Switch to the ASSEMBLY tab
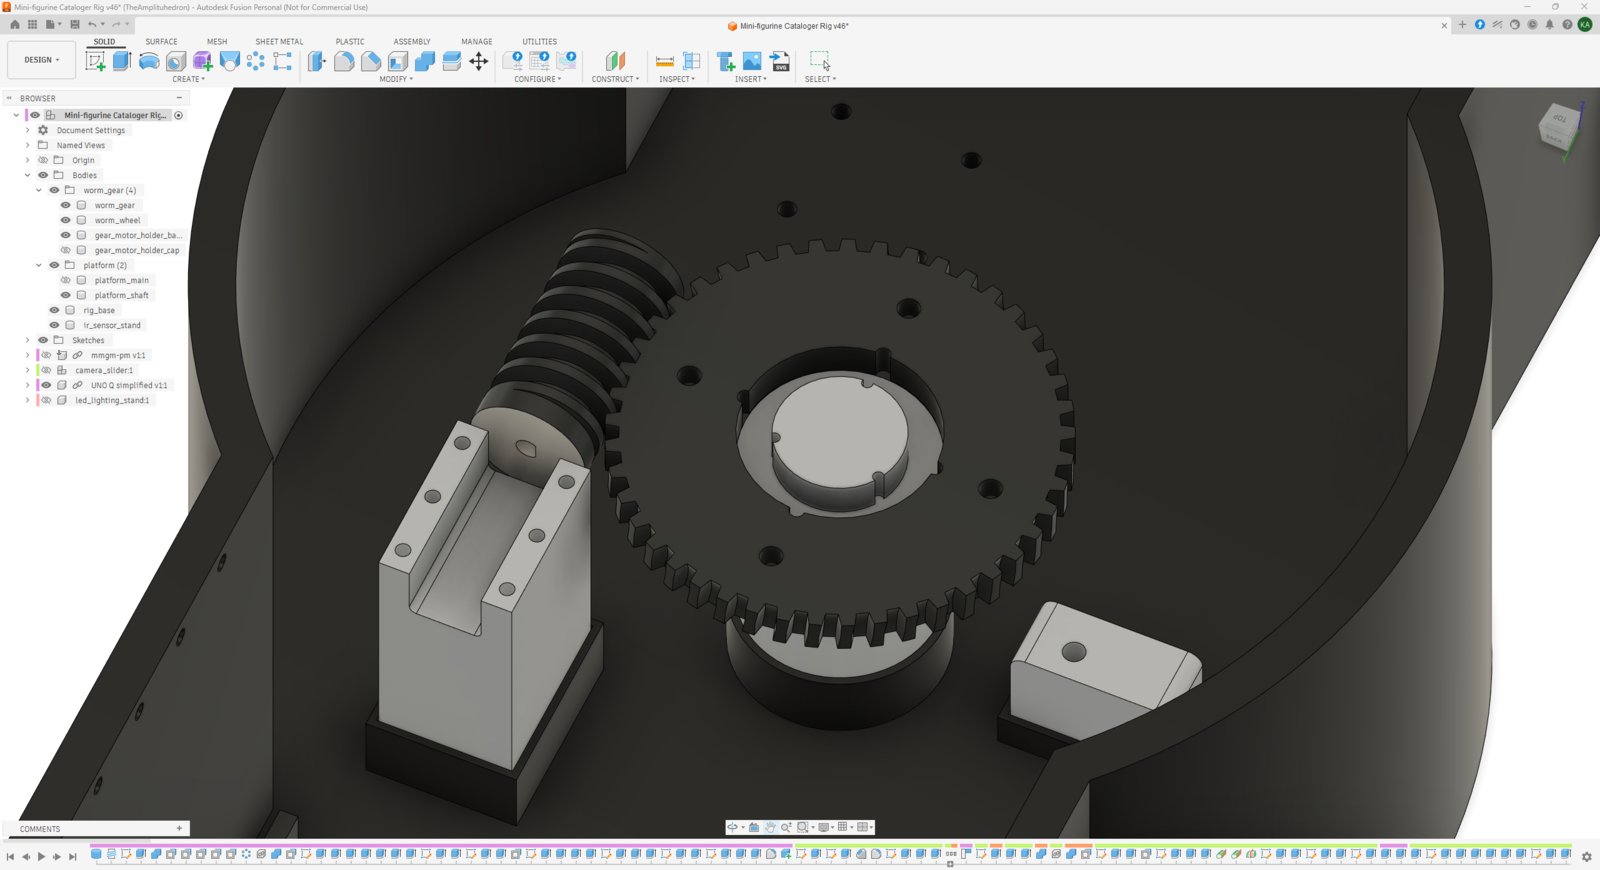This screenshot has width=1600, height=870. pos(412,42)
